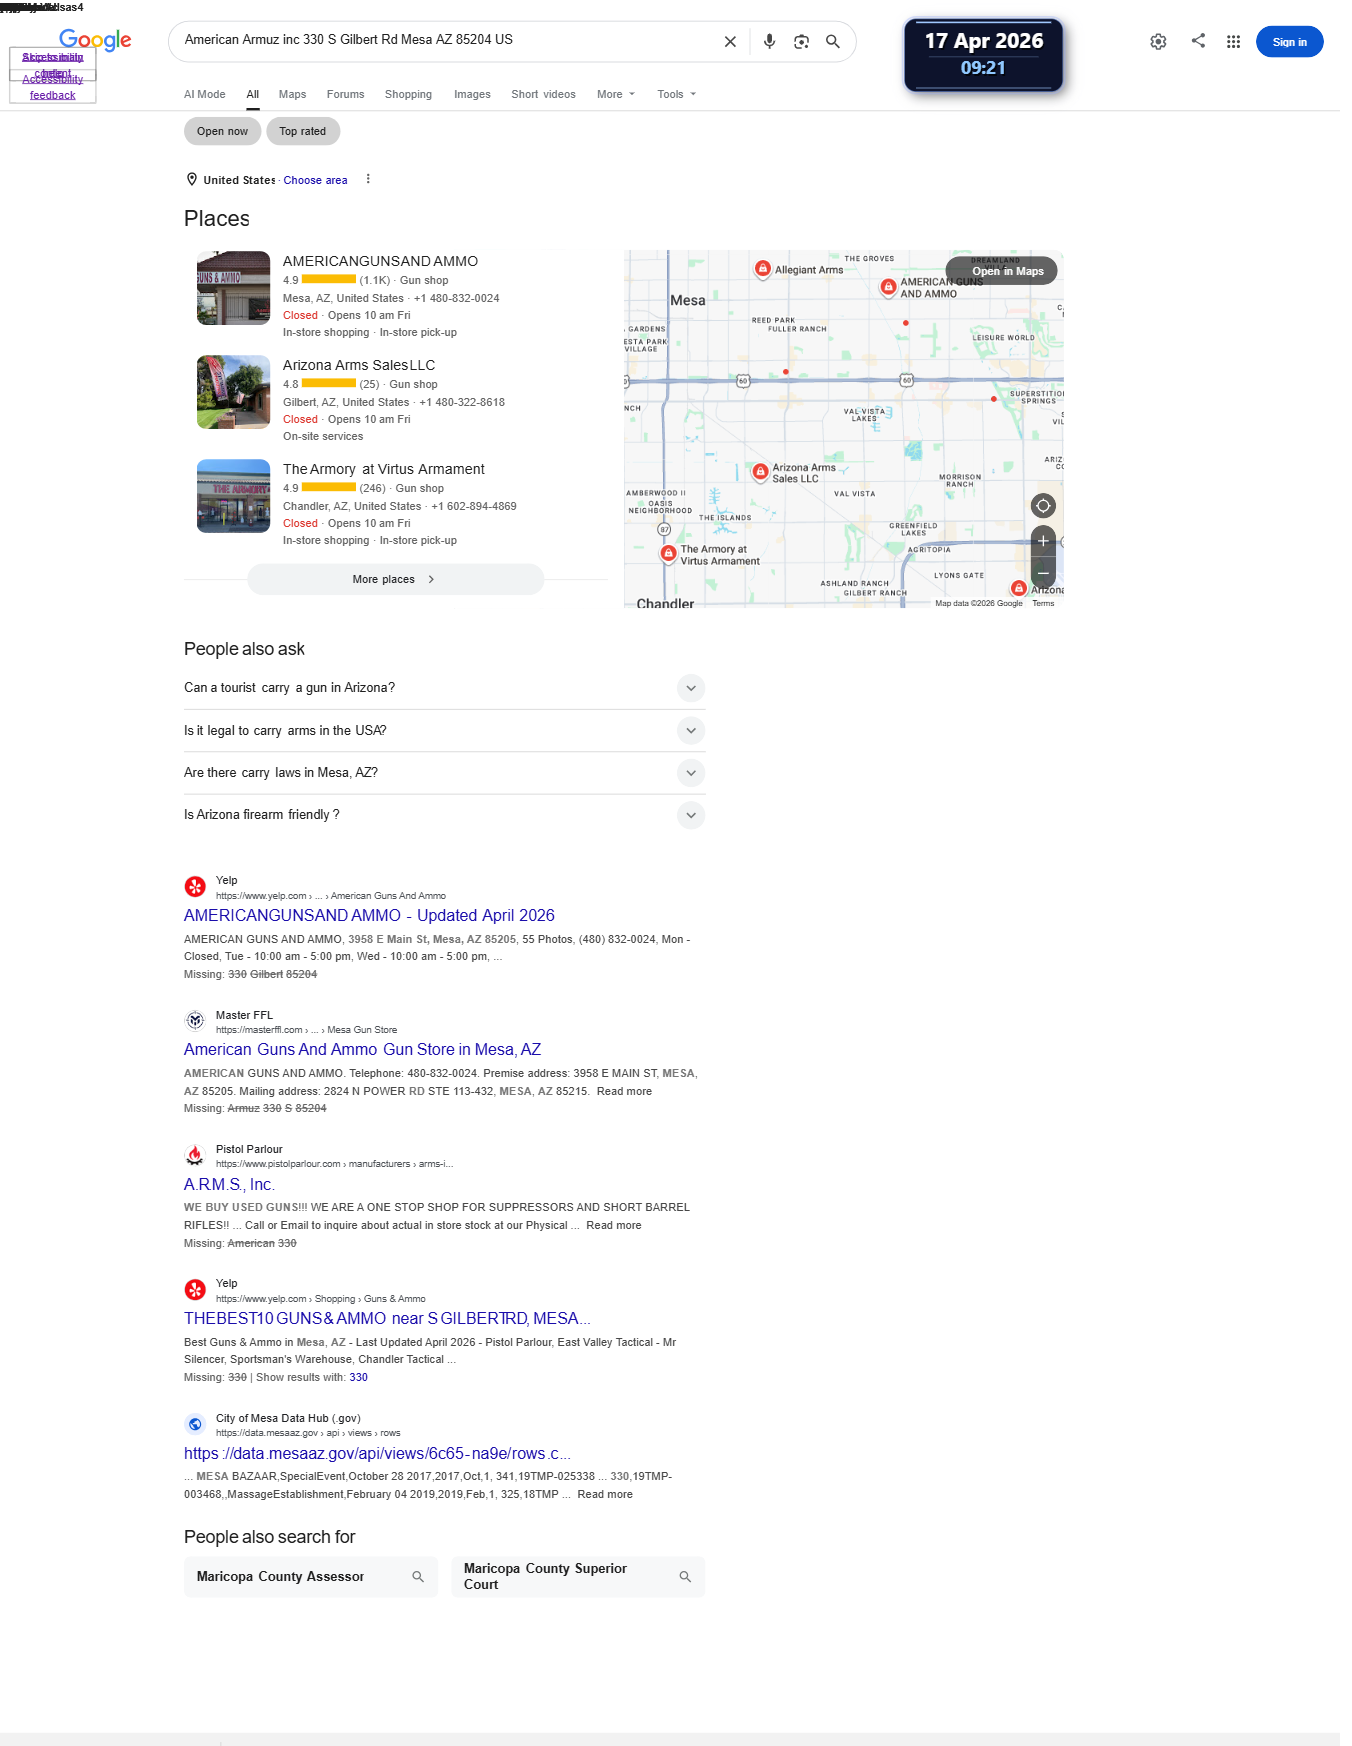This screenshot has width=1352, height=1746.
Task: Click the Yelp favicon for American Guns result
Action: (x=195, y=887)
